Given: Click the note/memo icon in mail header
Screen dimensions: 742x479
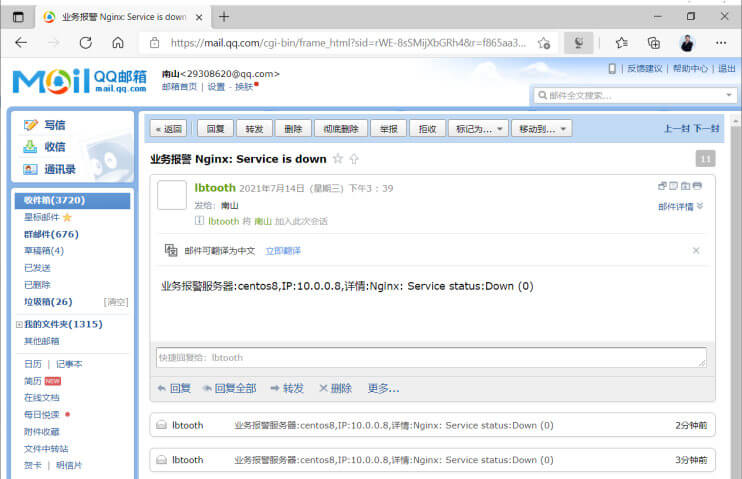Looking at the screenshot, I should pos(673,186).
